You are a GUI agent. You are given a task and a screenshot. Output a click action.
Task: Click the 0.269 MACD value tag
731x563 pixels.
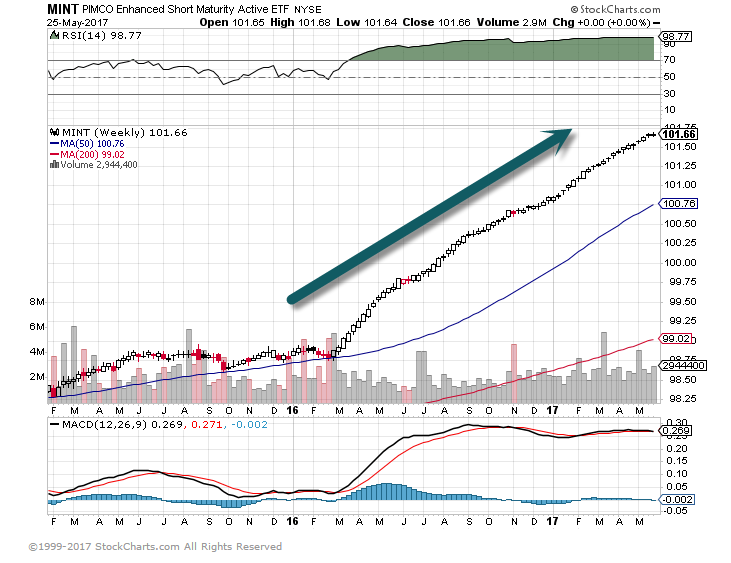pyautogui.click(x=676, y=431)
